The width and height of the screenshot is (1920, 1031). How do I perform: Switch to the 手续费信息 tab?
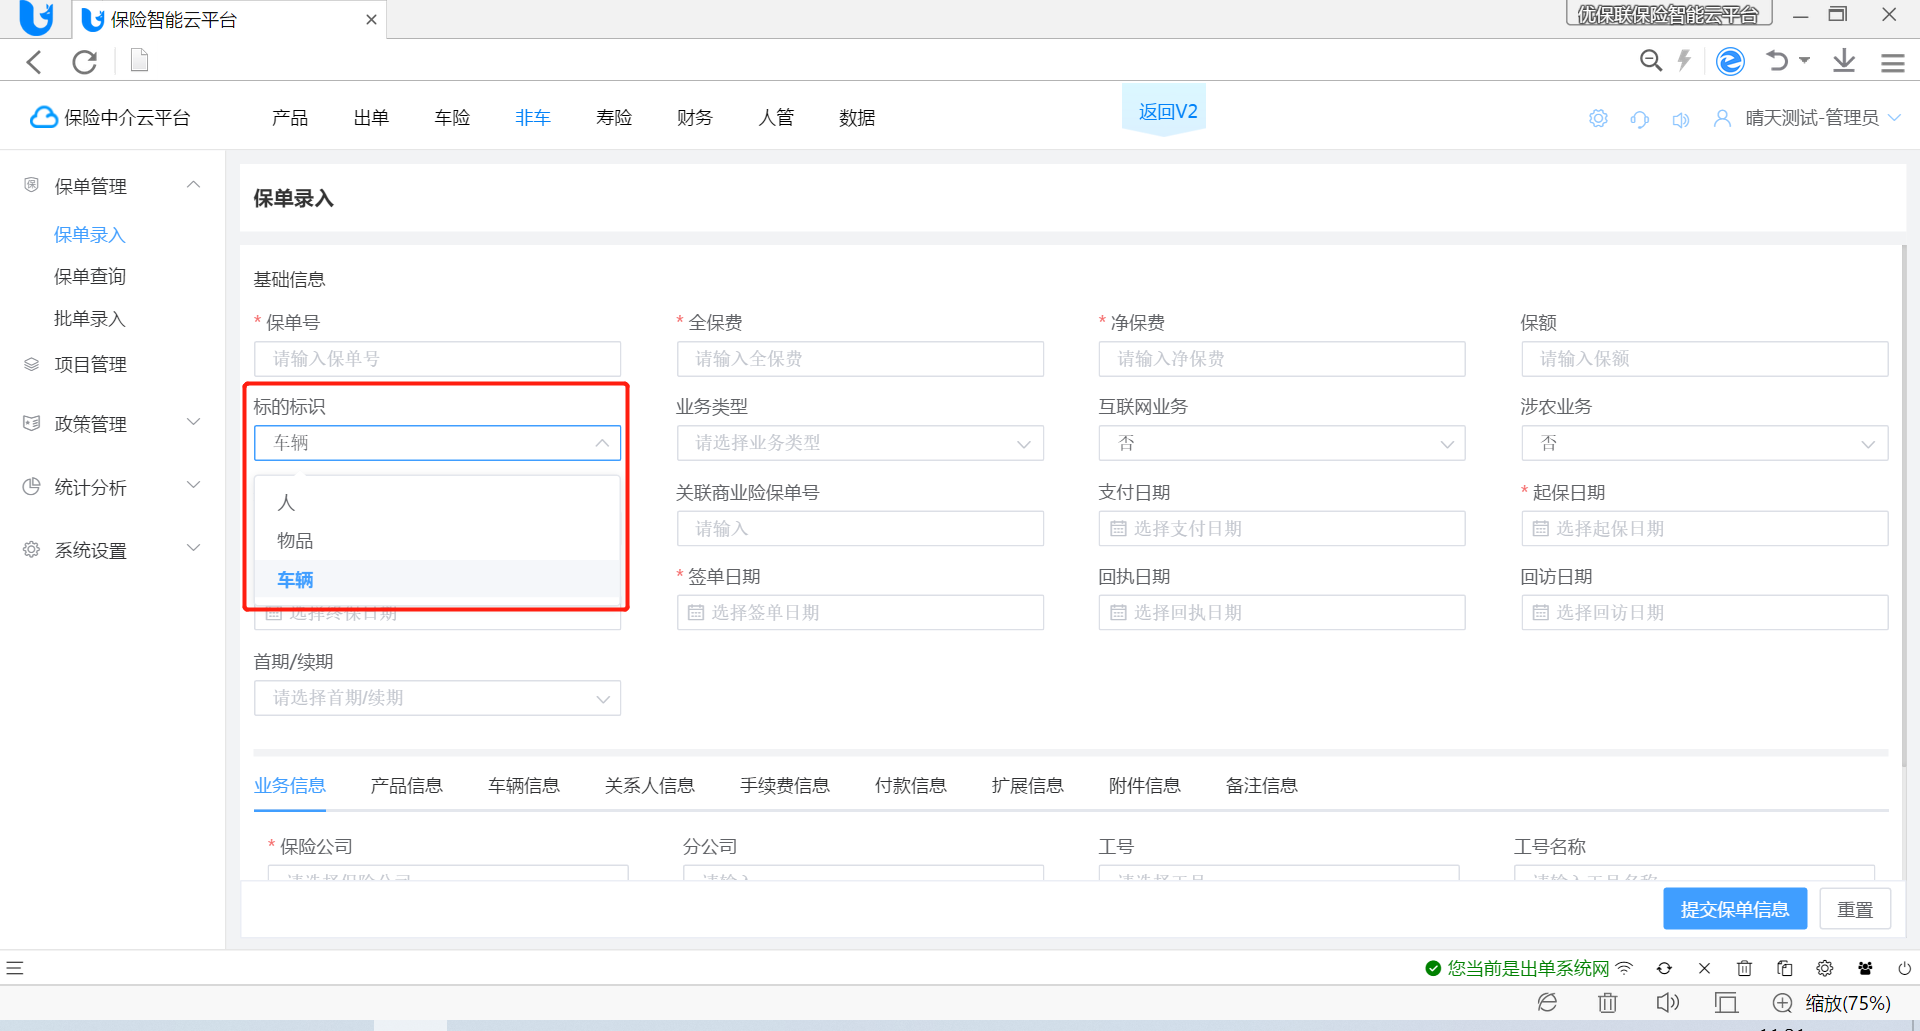(785, 786)
